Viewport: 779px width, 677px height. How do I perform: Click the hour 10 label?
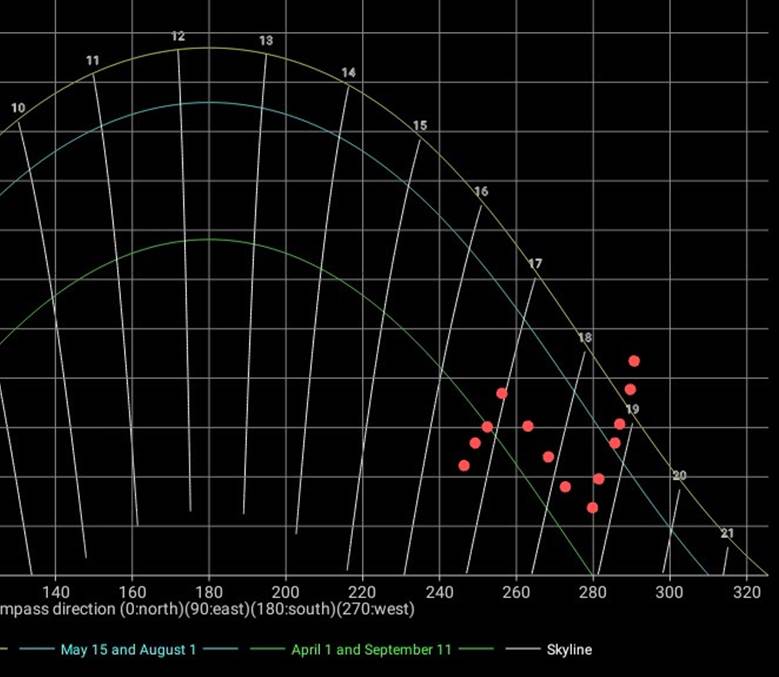[x=18, y=108]
